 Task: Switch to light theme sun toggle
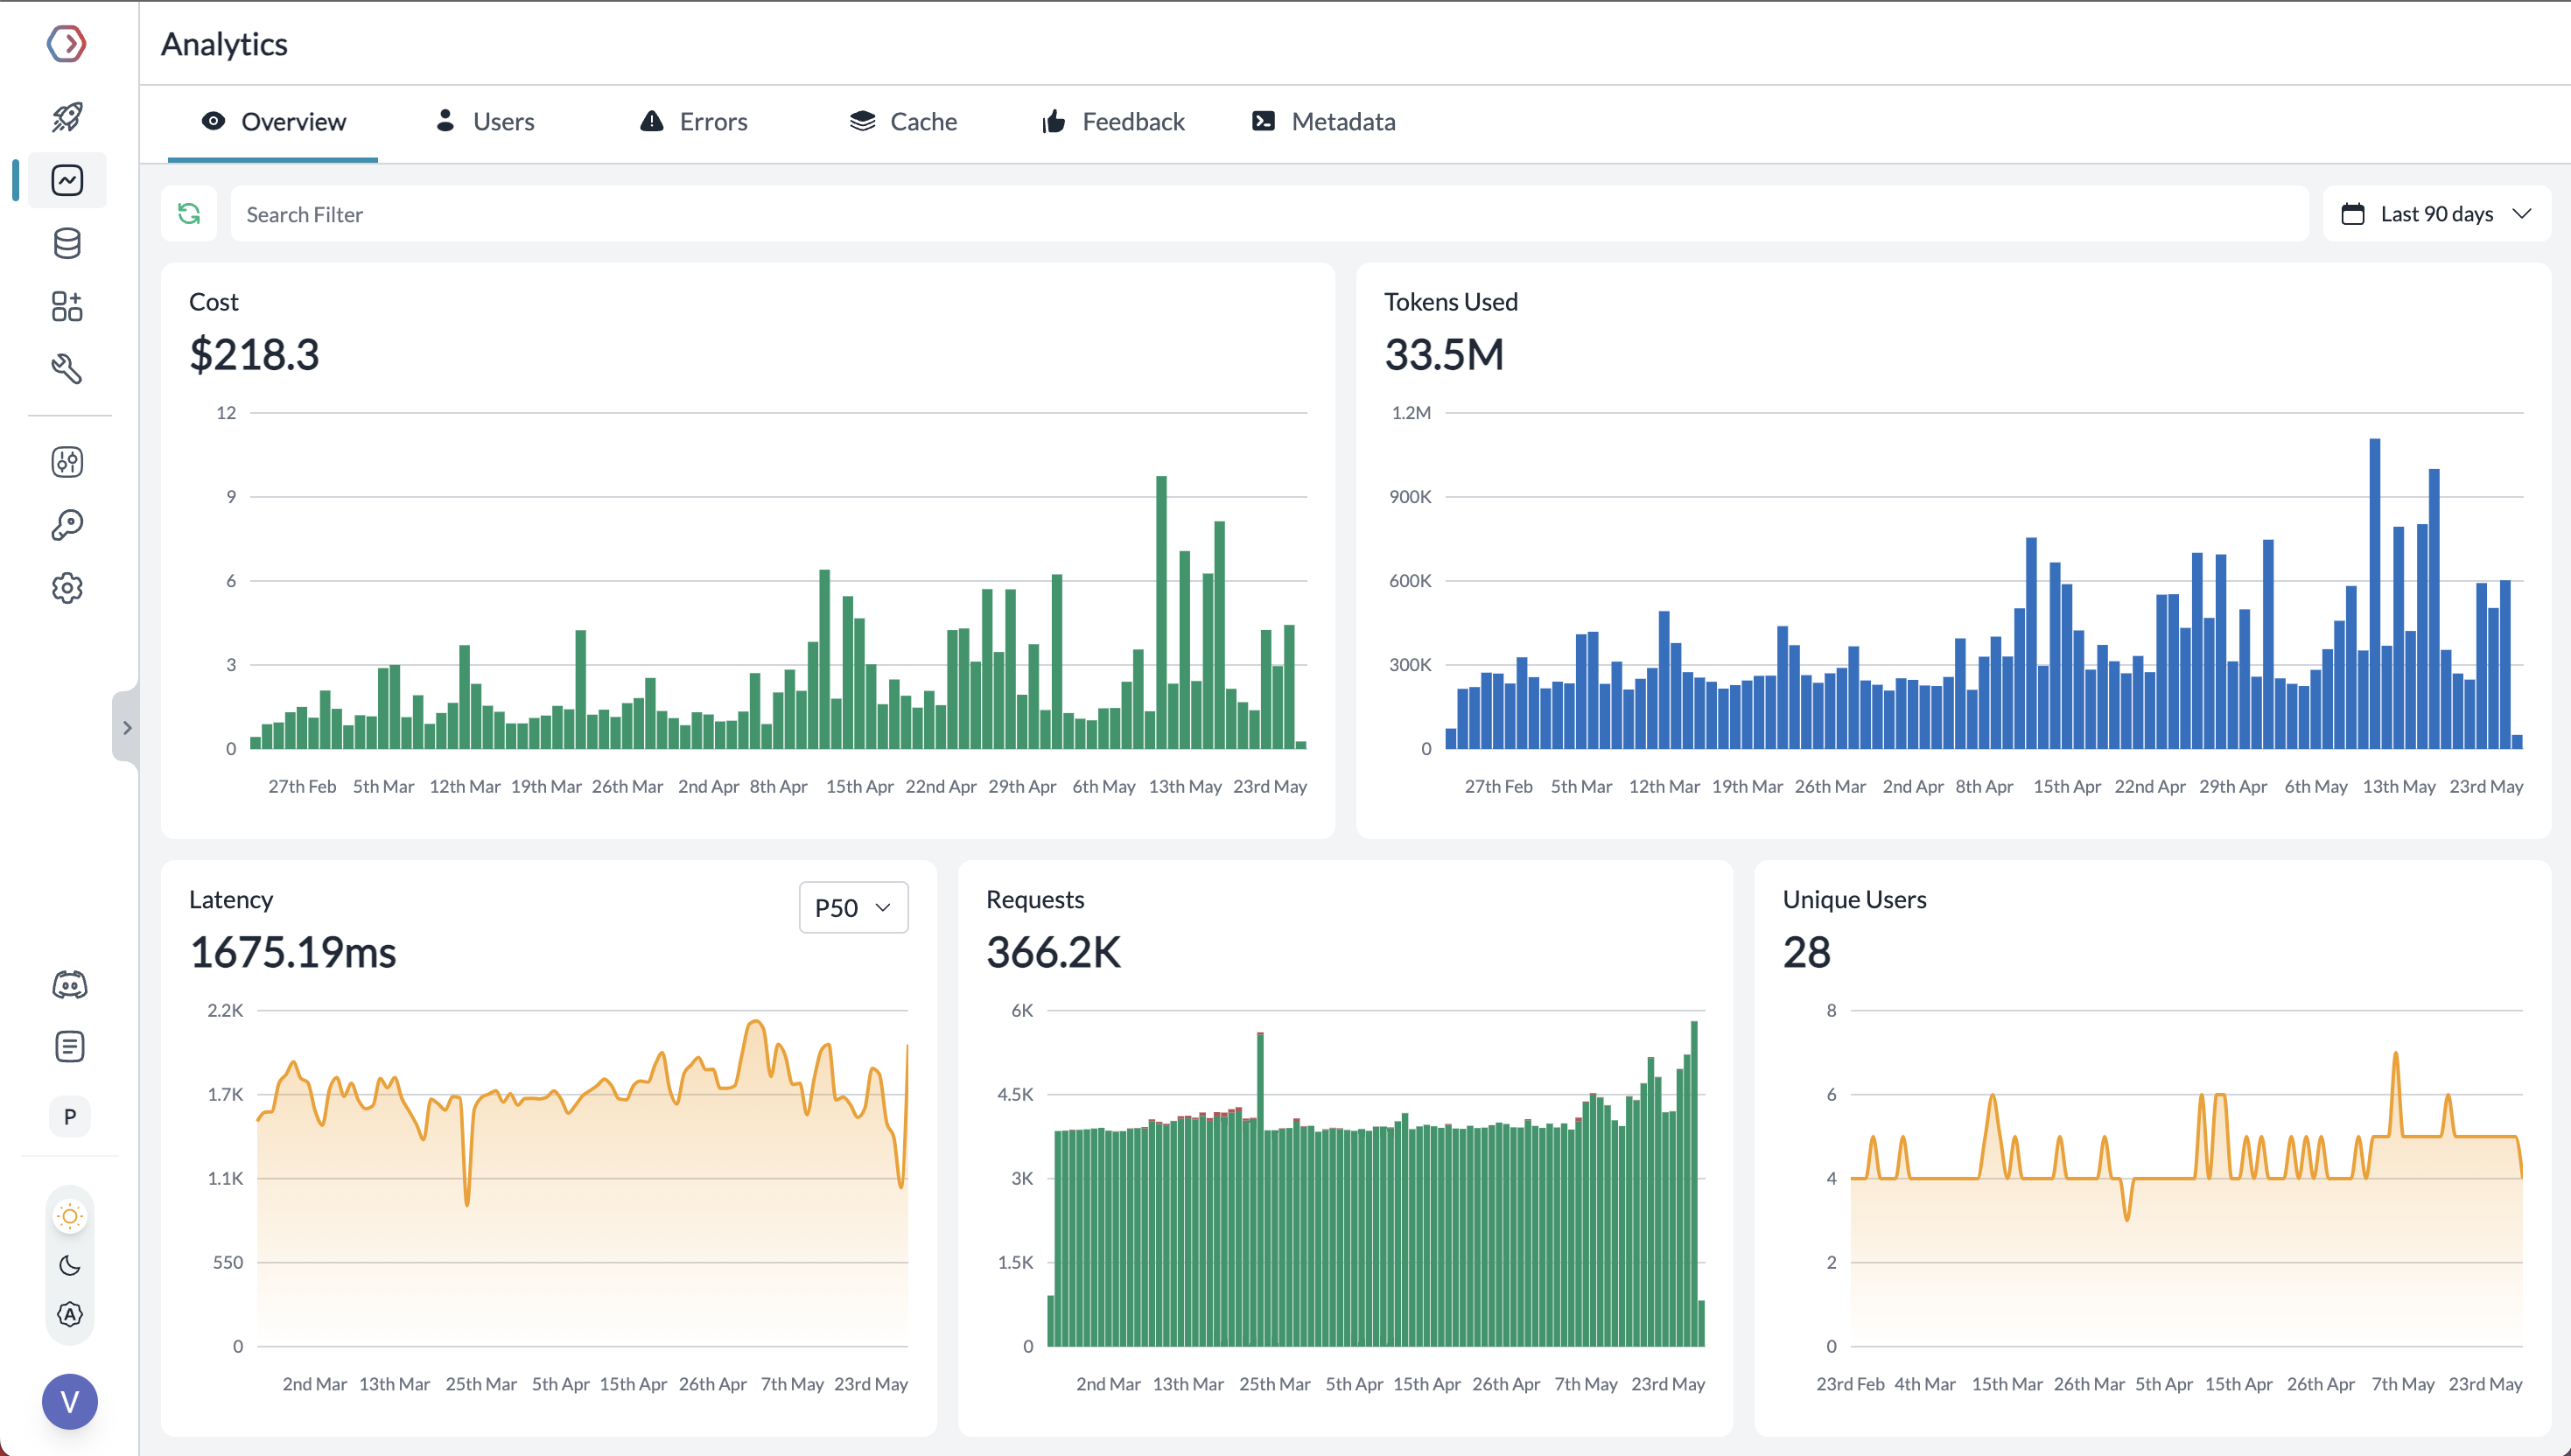coord(69,1216)
